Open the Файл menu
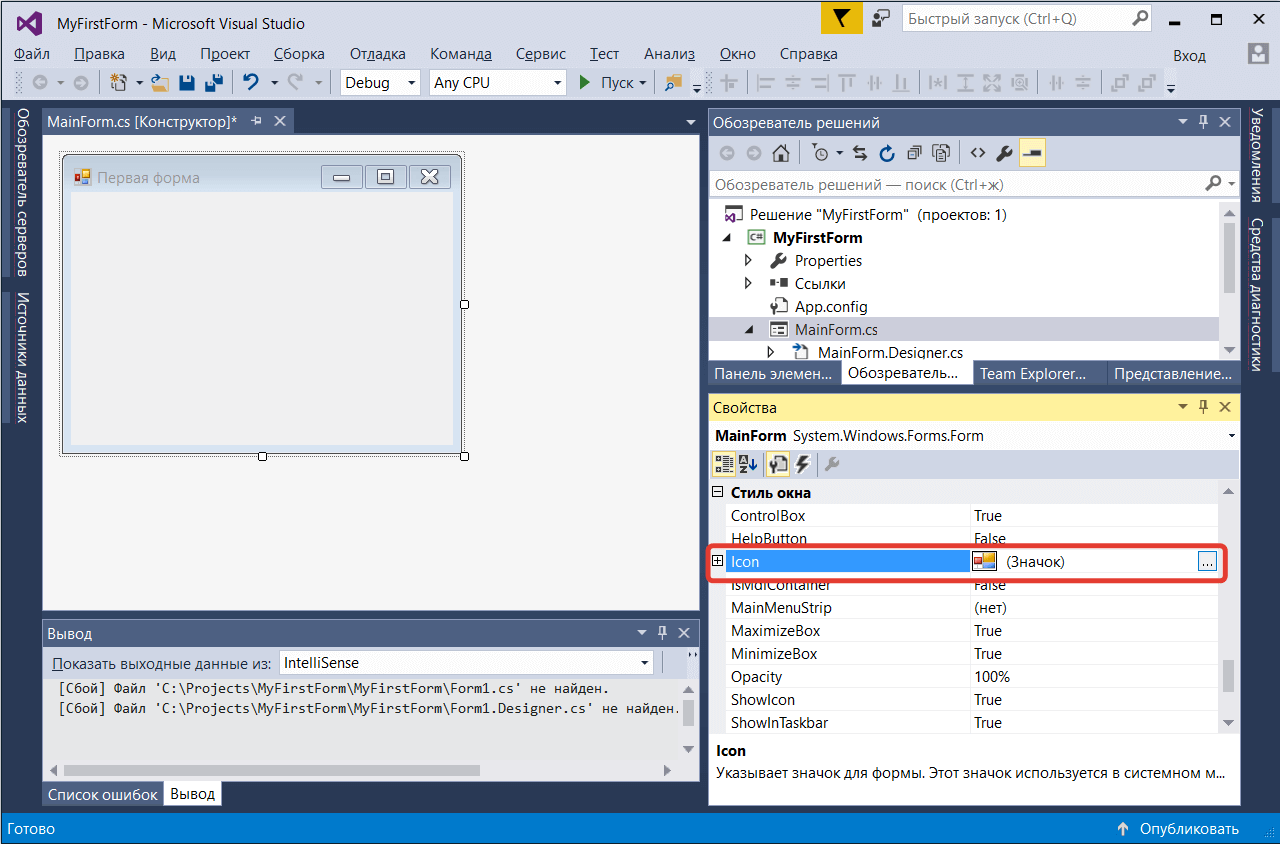This screenshot has height=844, width=1280. 33,54
